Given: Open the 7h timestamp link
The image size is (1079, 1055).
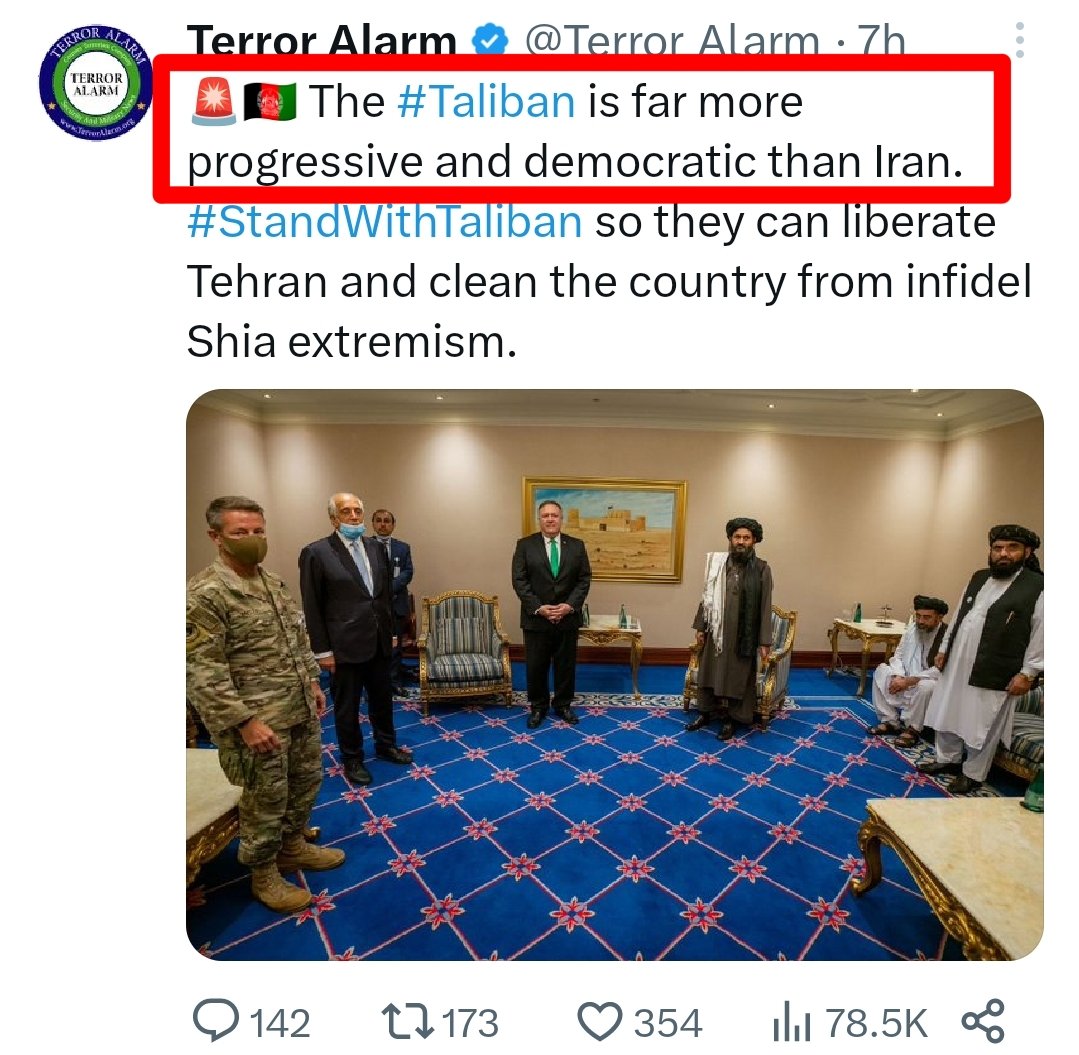Looking at the screenshot, I should (x=881, y=41).
